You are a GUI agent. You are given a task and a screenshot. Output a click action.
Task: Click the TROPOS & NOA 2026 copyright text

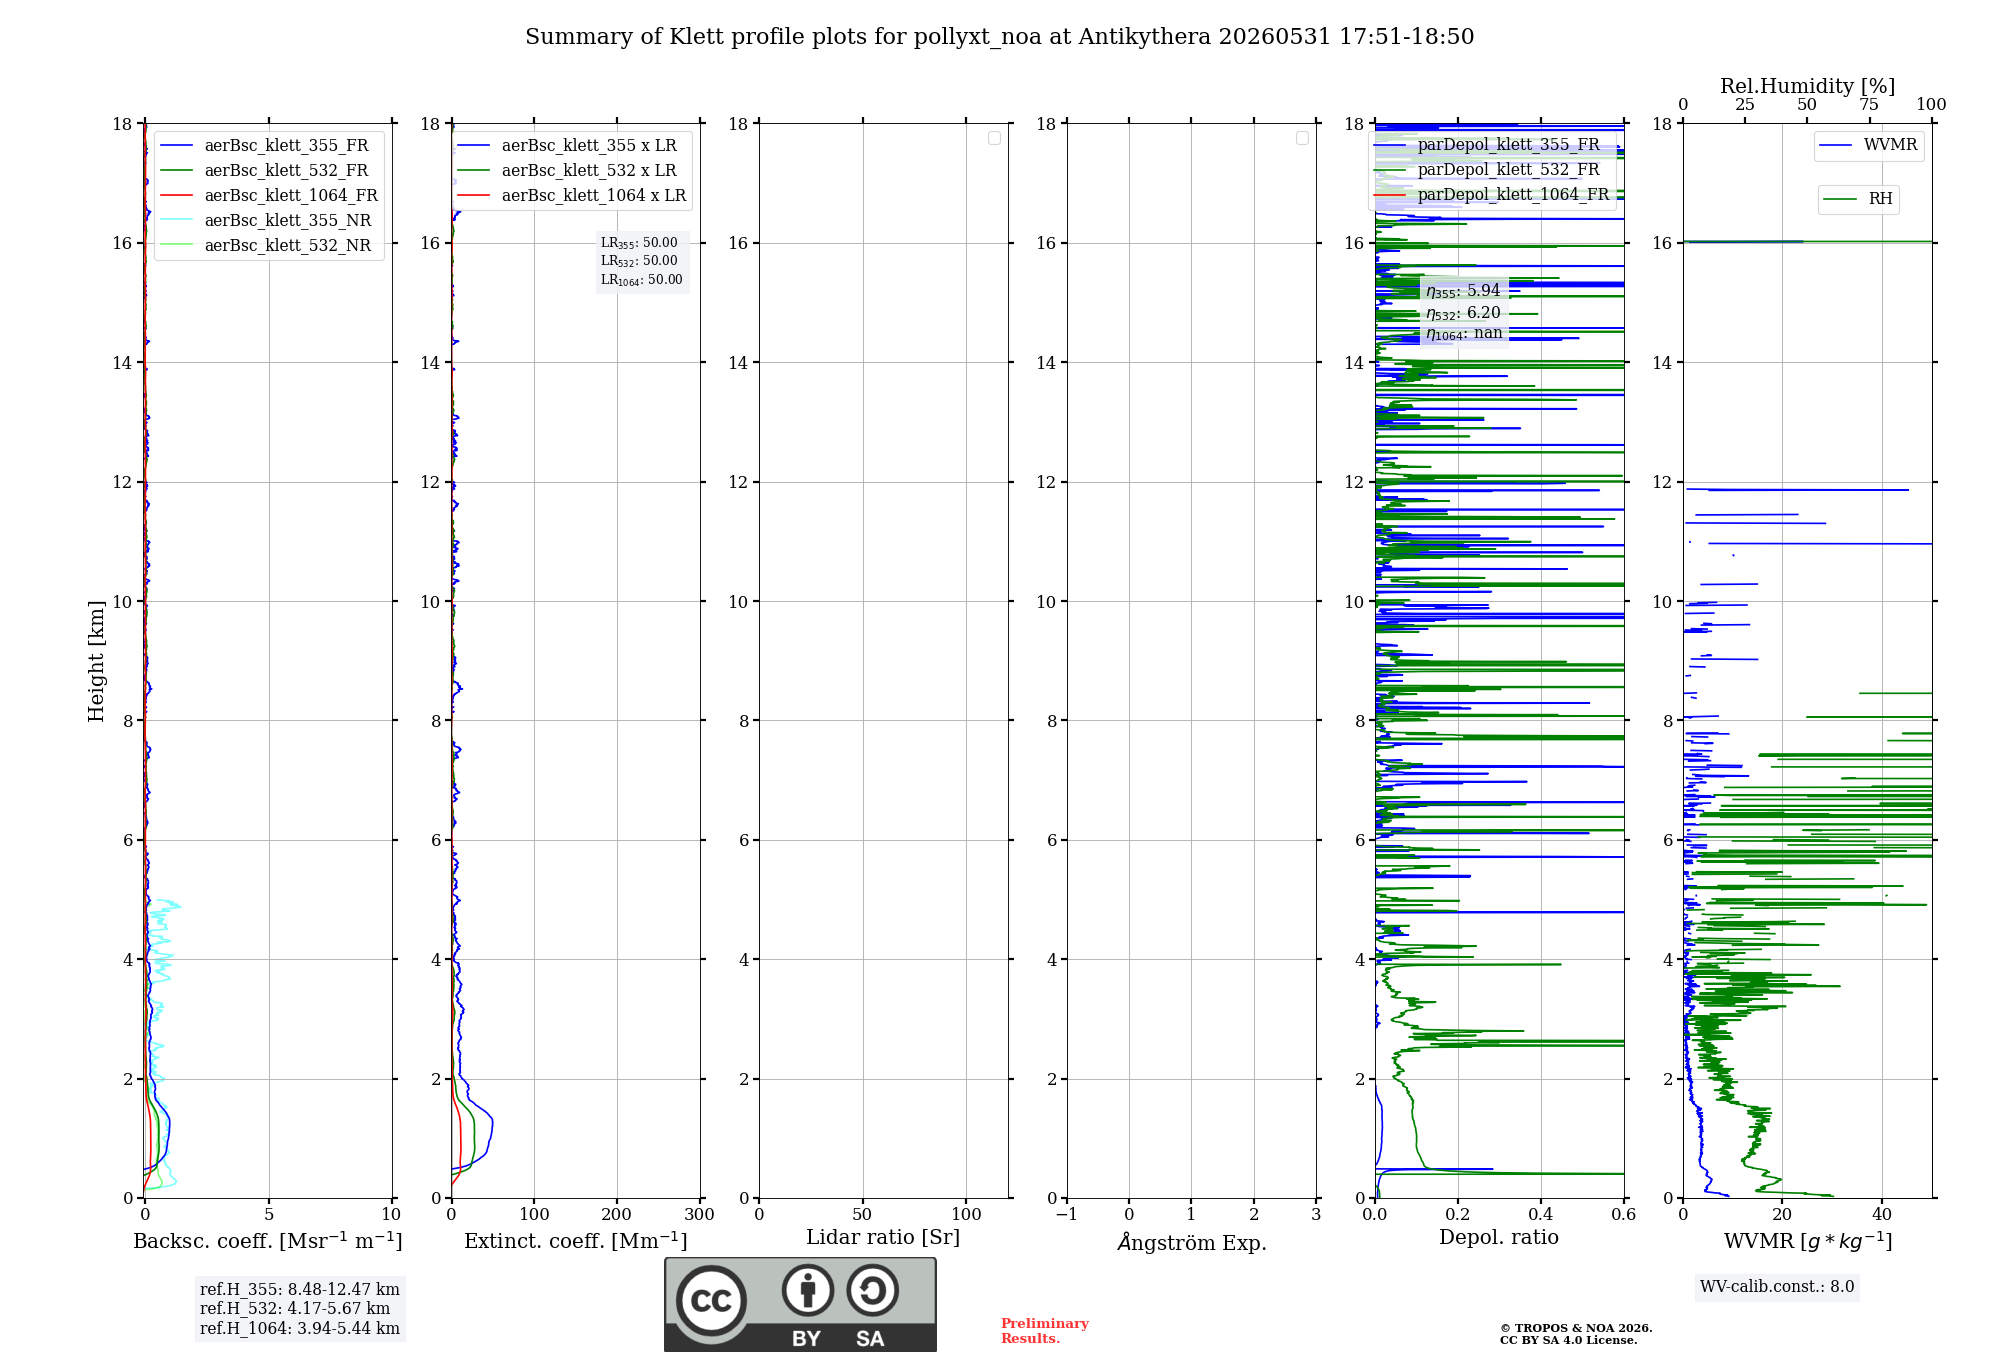[1576, 1334]
